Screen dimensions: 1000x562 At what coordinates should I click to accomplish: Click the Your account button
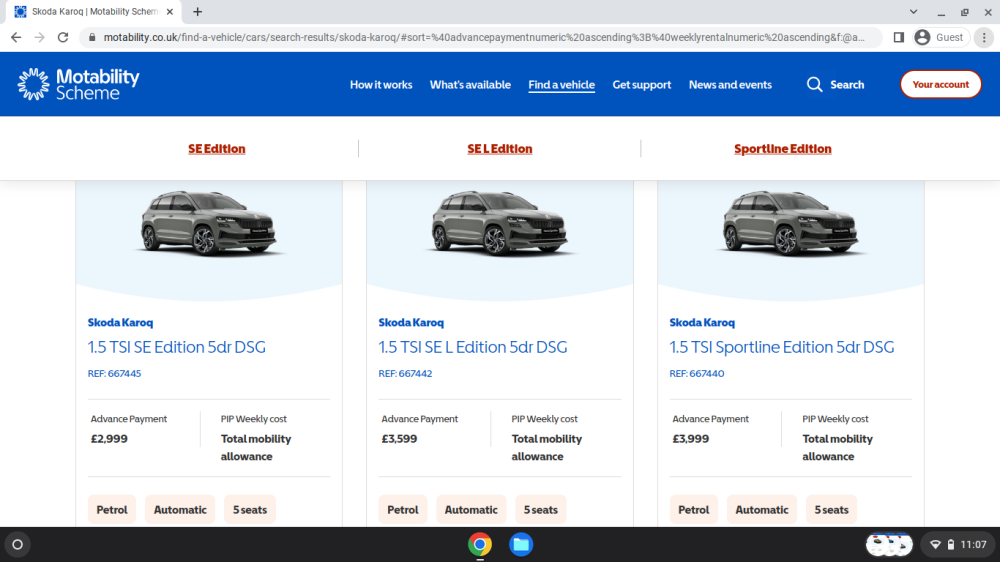point(941,84)
